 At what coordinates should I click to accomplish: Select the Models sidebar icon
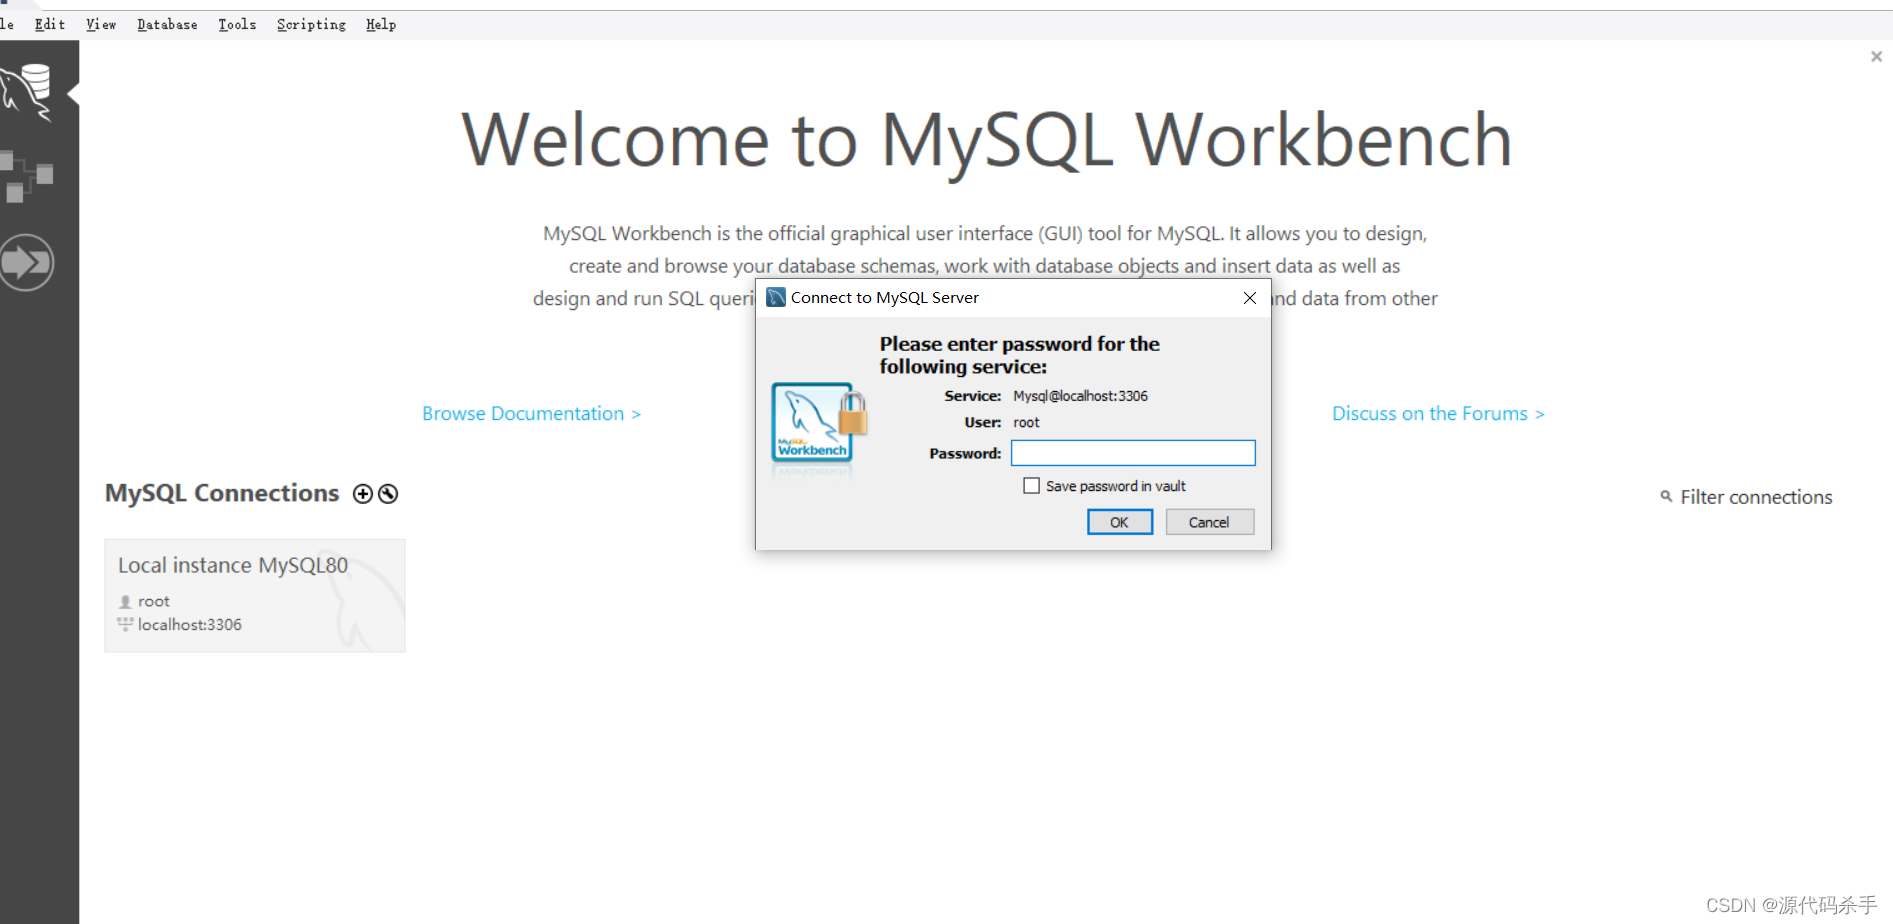tap(28, 176)
